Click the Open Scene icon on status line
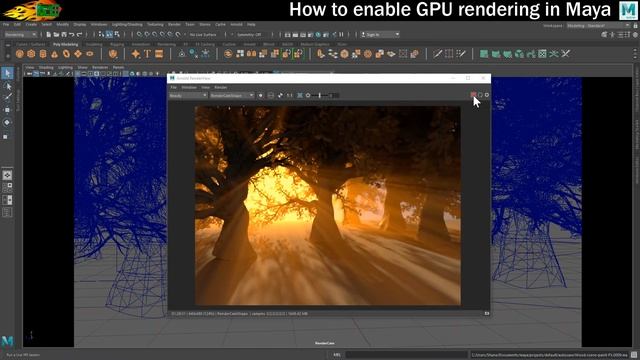This screenshot has height=360, width=640. tap(56, 35)
